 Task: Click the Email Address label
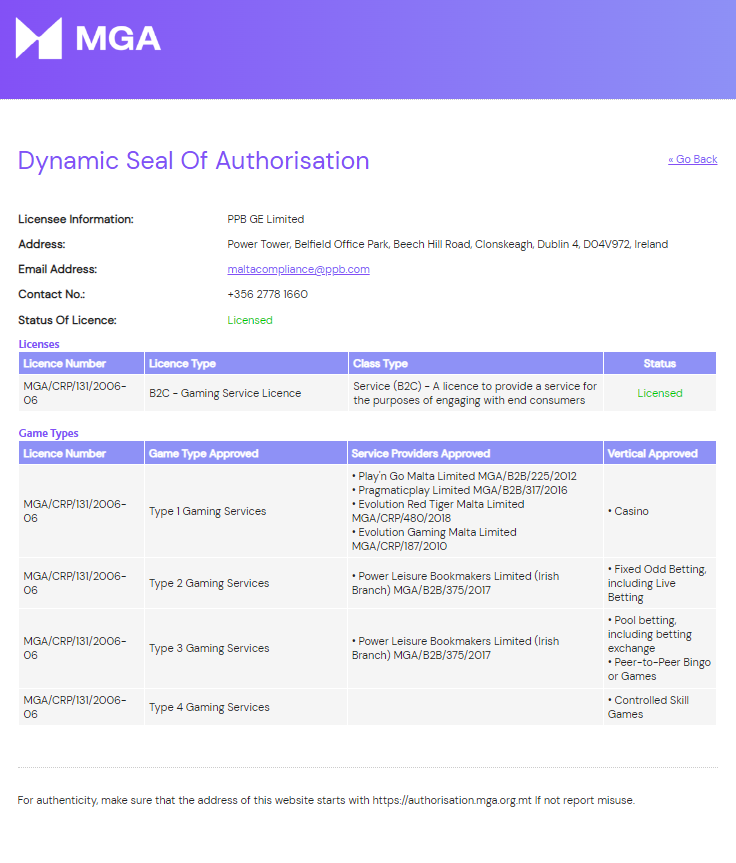(58, 269)
